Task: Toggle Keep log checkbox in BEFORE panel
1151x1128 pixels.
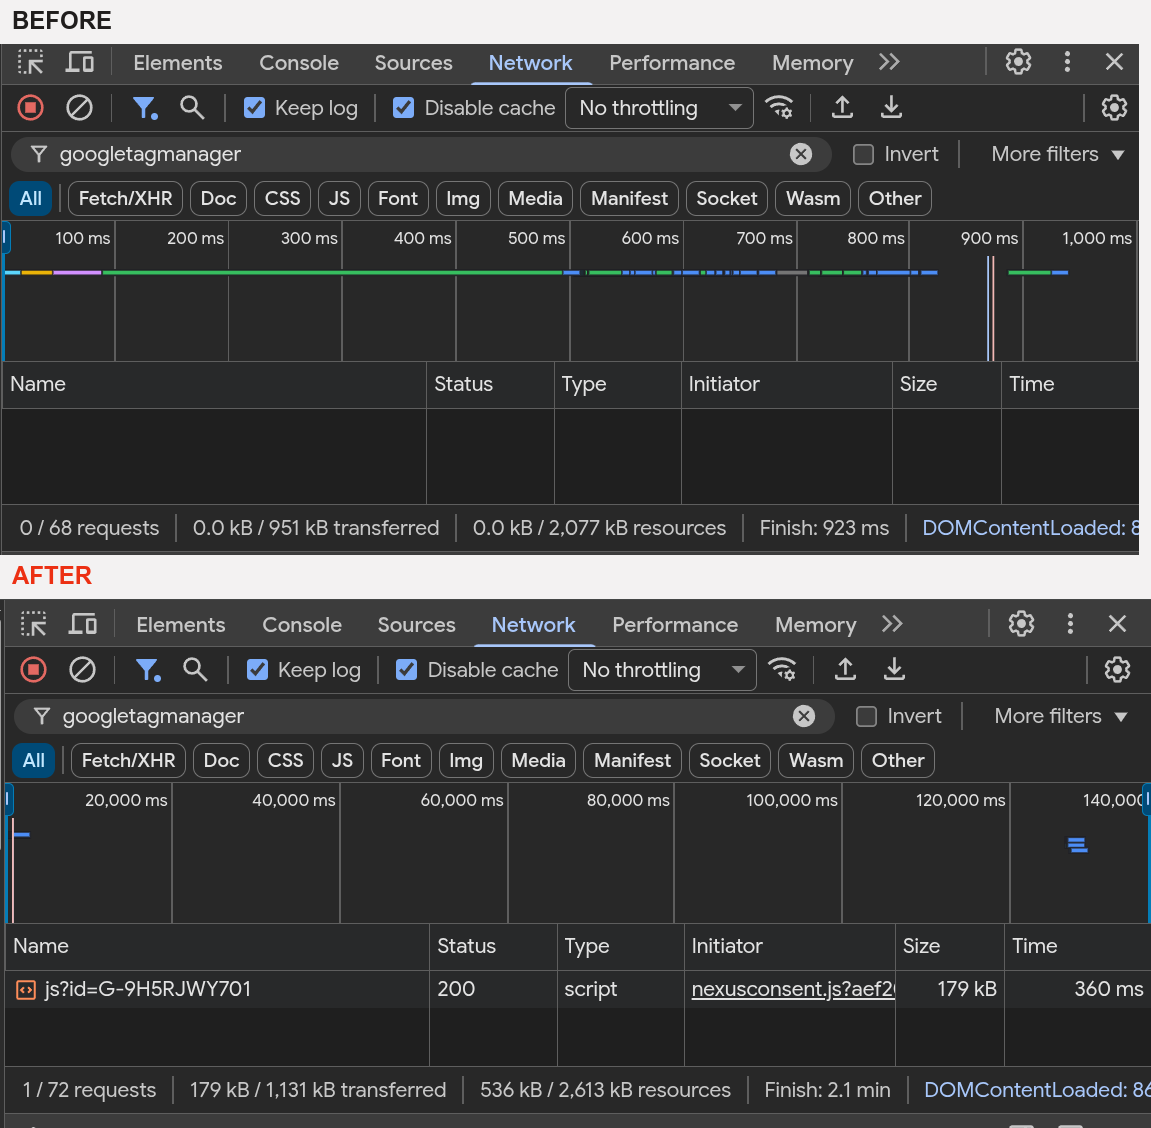Action: tap(255, 108)
